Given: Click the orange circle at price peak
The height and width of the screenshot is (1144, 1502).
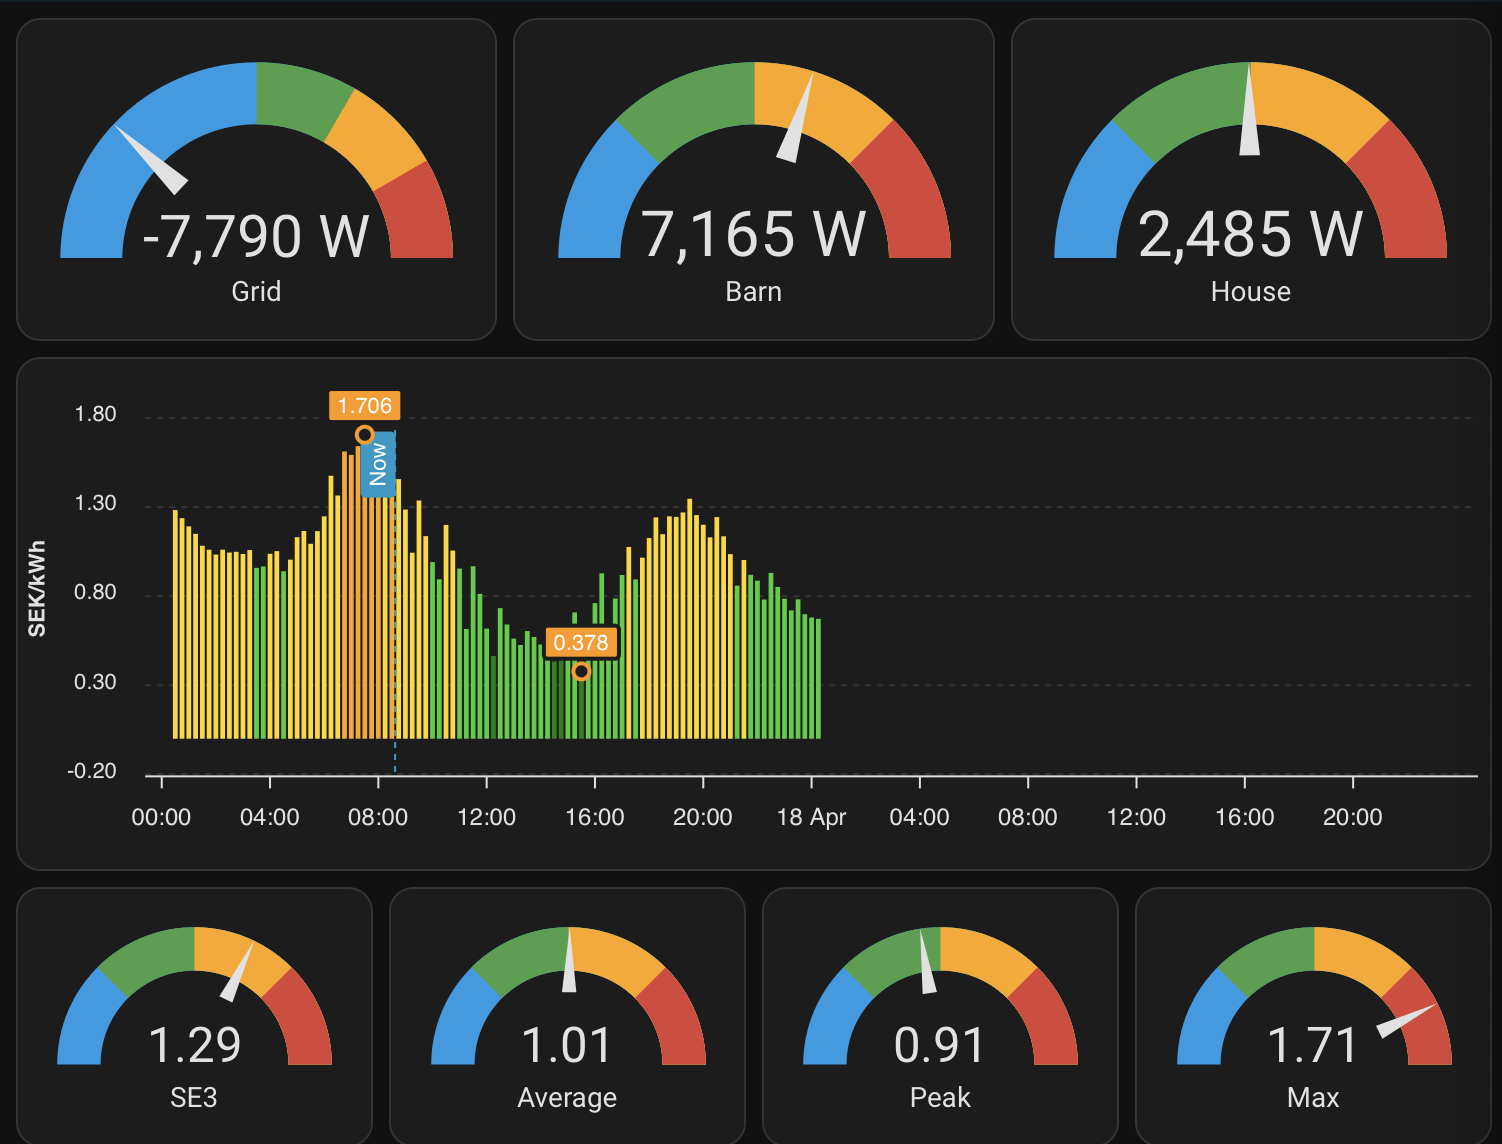Looking at the screenshot, I should coord(365,435).
